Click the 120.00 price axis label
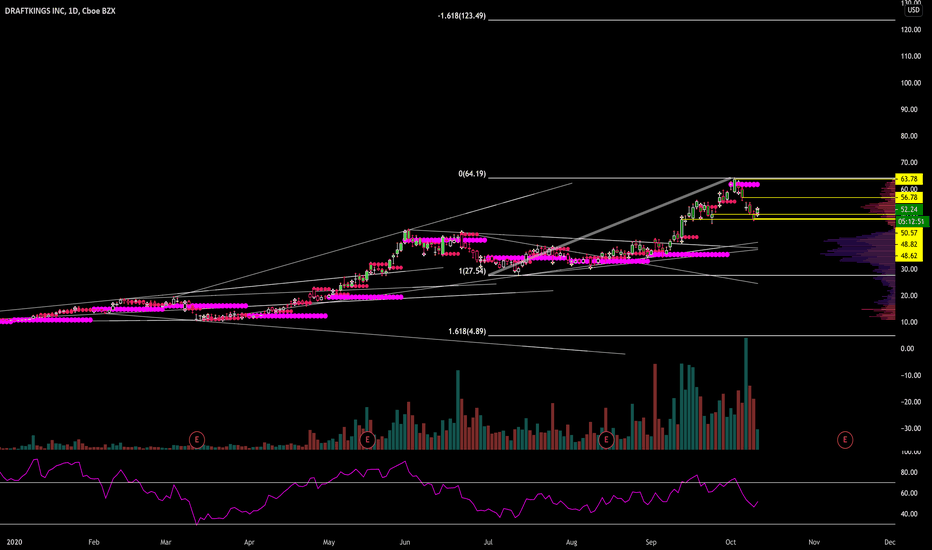Screen dimensions: 932x550 (x=911, y=30)
